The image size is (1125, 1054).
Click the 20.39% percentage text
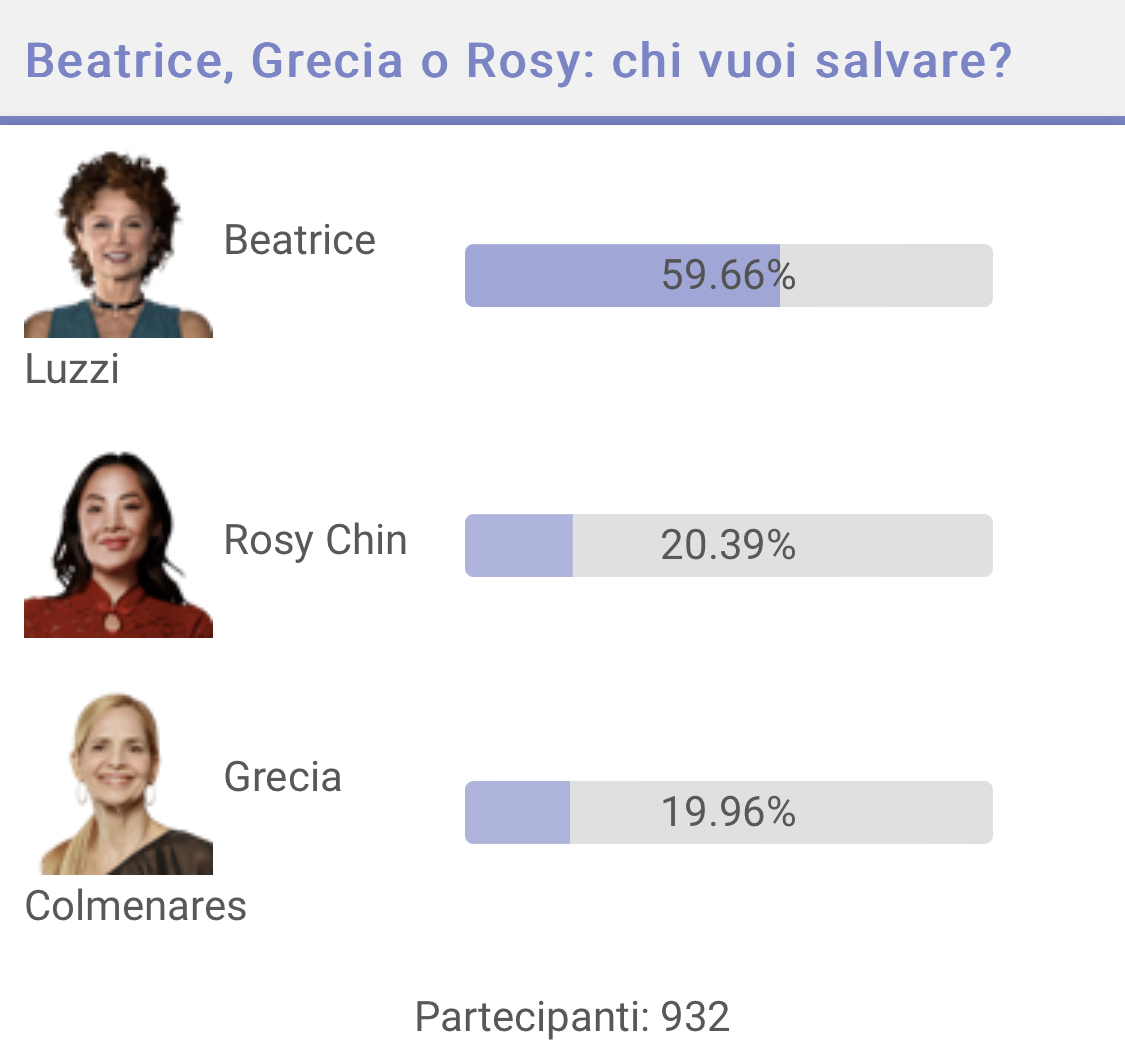pos(729,545)
